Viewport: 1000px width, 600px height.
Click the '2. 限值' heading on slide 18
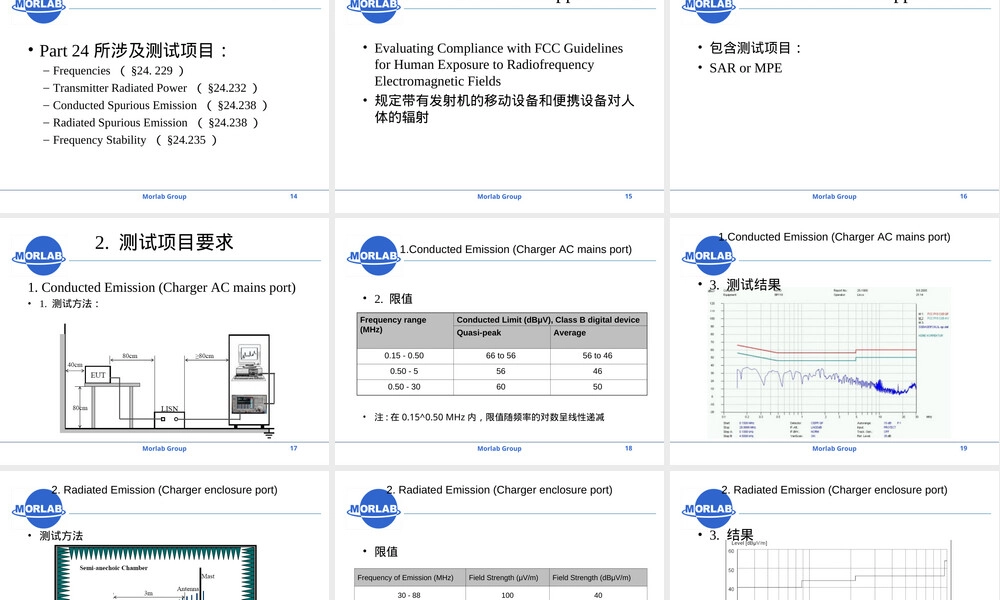pos(393,298)
